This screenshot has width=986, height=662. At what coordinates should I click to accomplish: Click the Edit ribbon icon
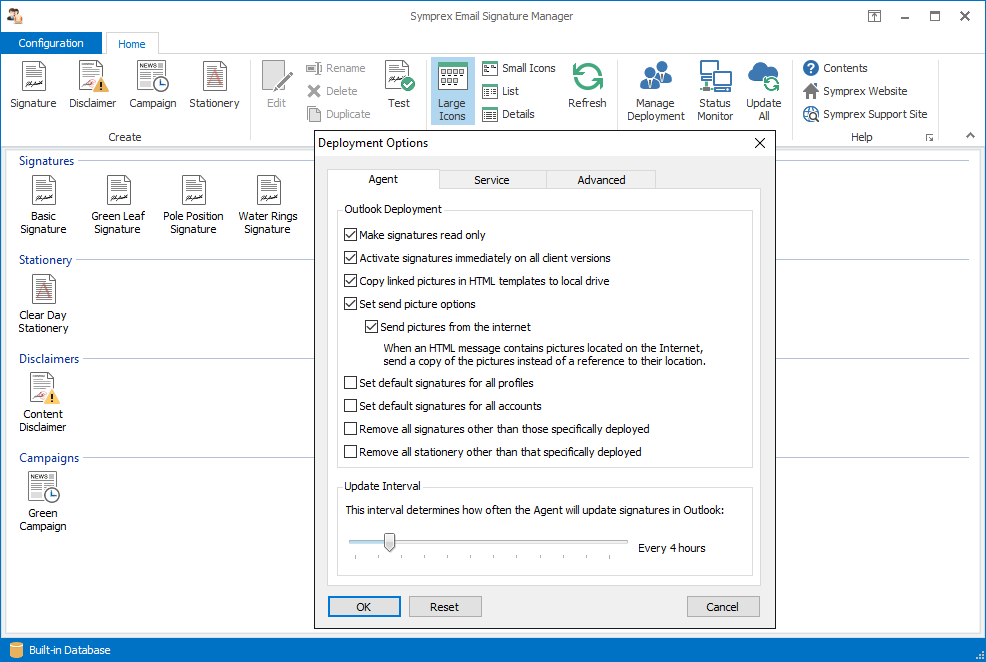(x=277, y=85)
